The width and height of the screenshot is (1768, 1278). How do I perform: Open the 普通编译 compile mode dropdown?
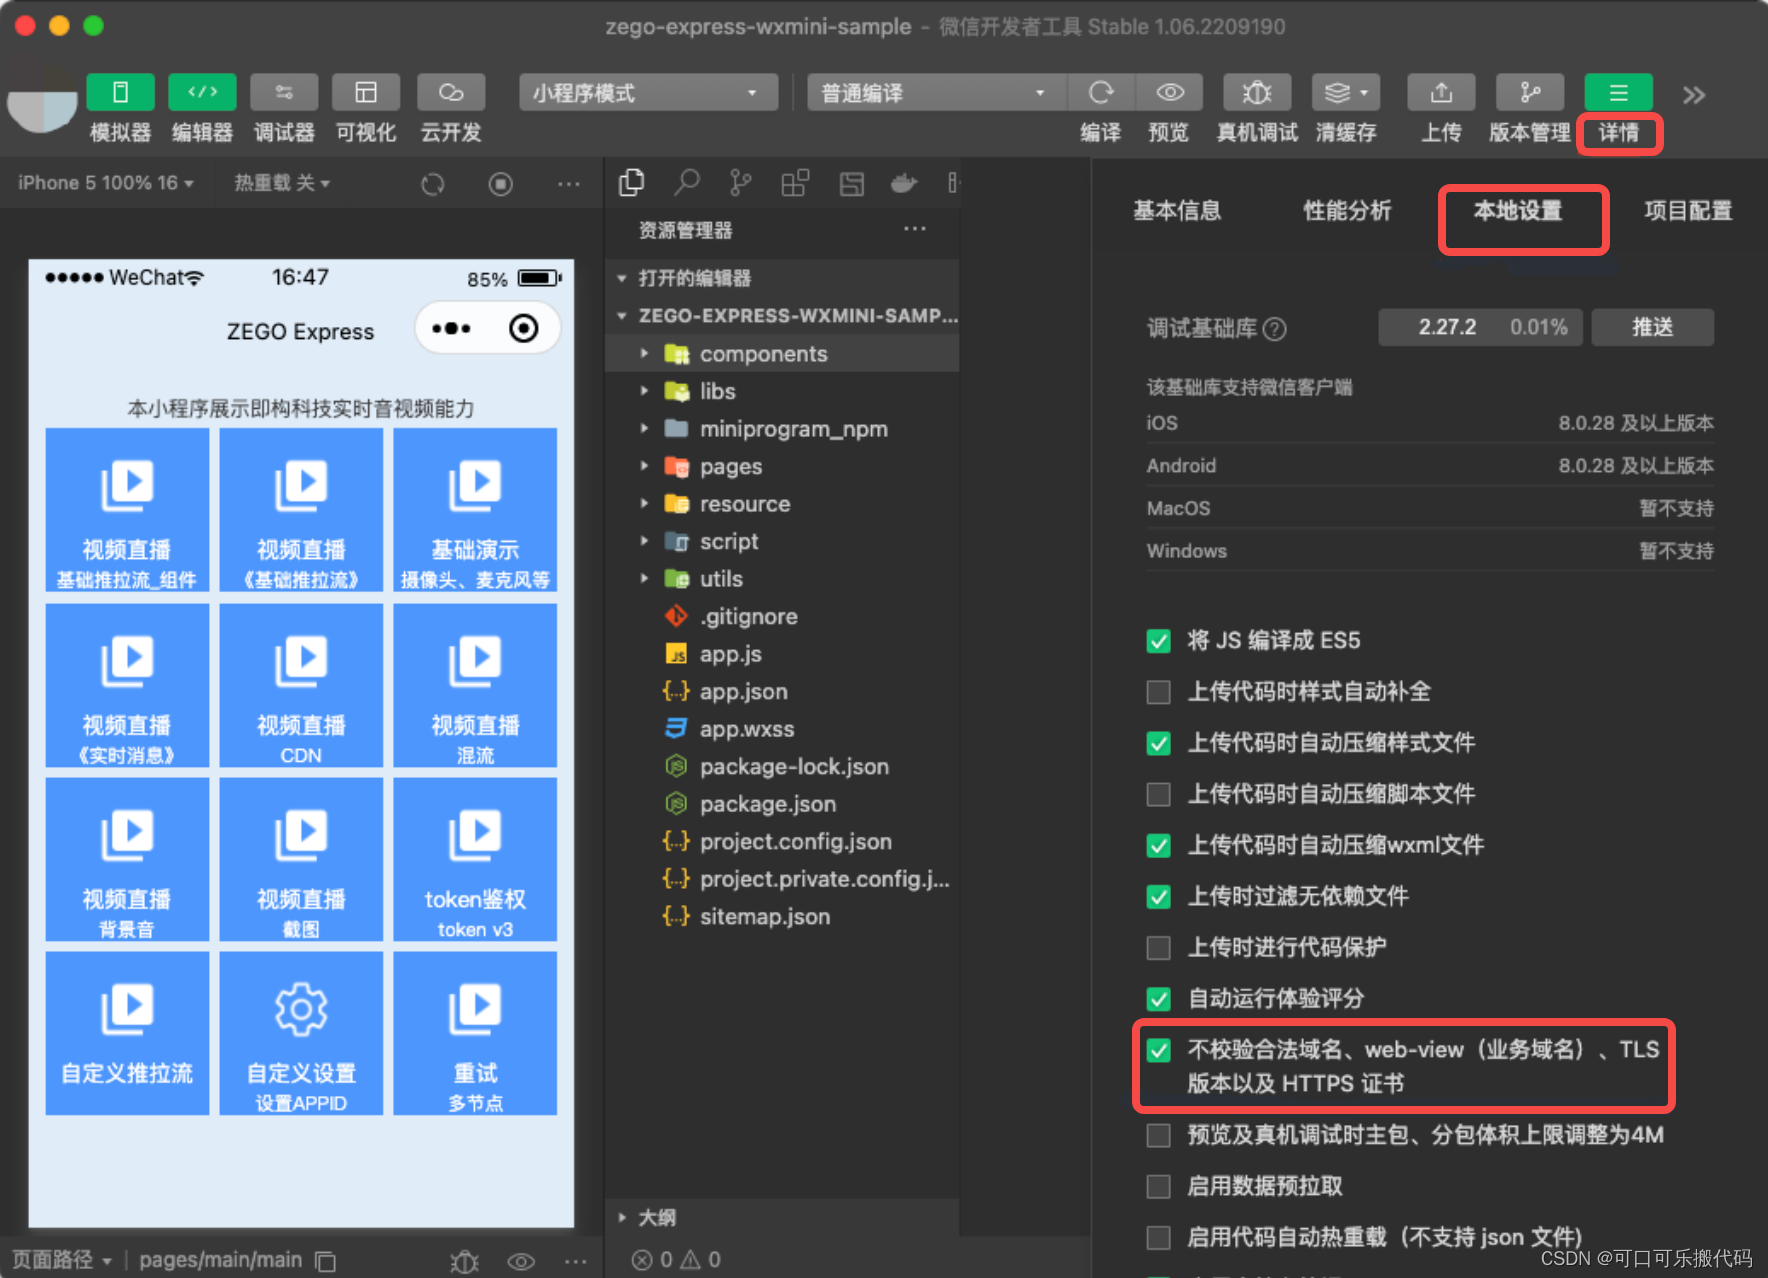(936, 93)
